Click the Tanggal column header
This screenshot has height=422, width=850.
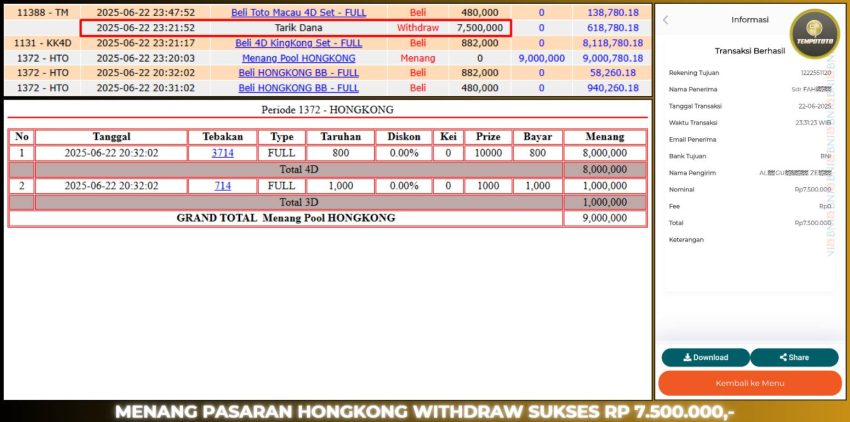pyautogui.click(x=111, y=137)
